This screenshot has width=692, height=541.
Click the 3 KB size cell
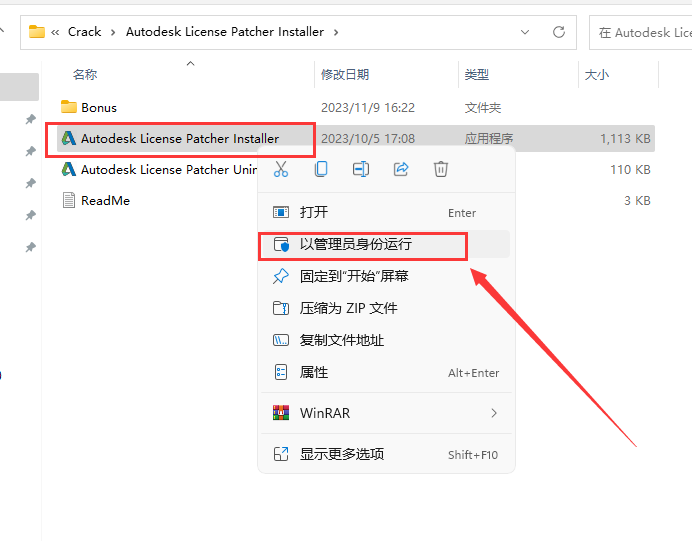[x=637, y=201]
